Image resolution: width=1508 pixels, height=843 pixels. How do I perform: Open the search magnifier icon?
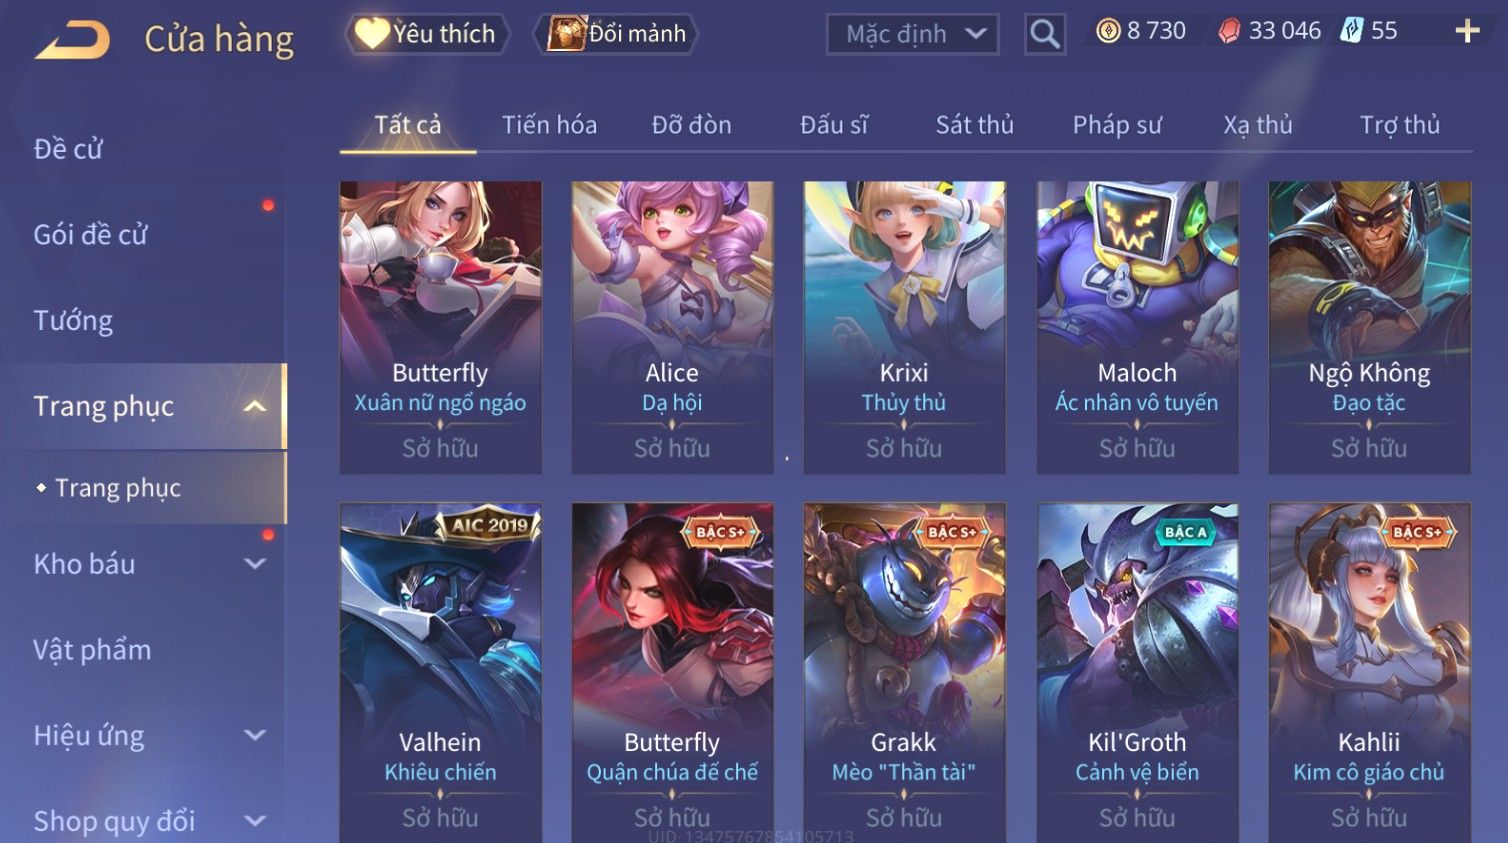[x=1045, y=34]
